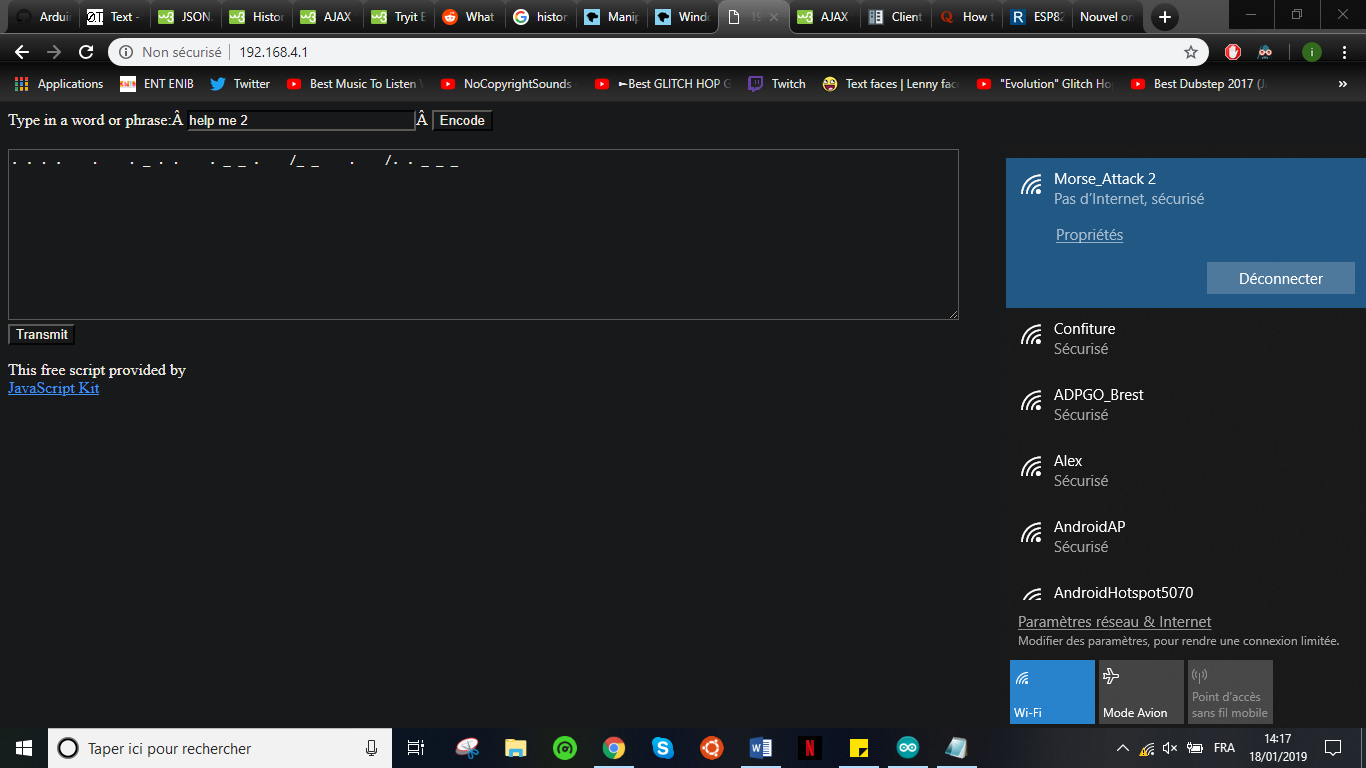
Task: Toggle Mode Avion tile
Action: pyautogui.click(x=1141, y=692)
